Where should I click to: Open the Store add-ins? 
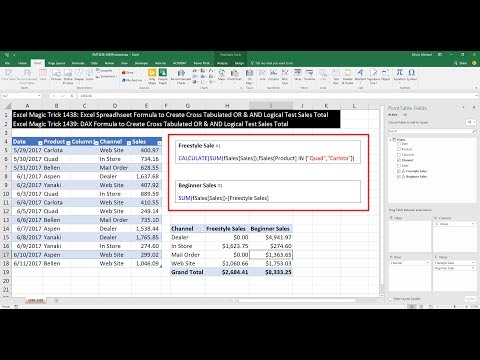click(x=128, y=72)
